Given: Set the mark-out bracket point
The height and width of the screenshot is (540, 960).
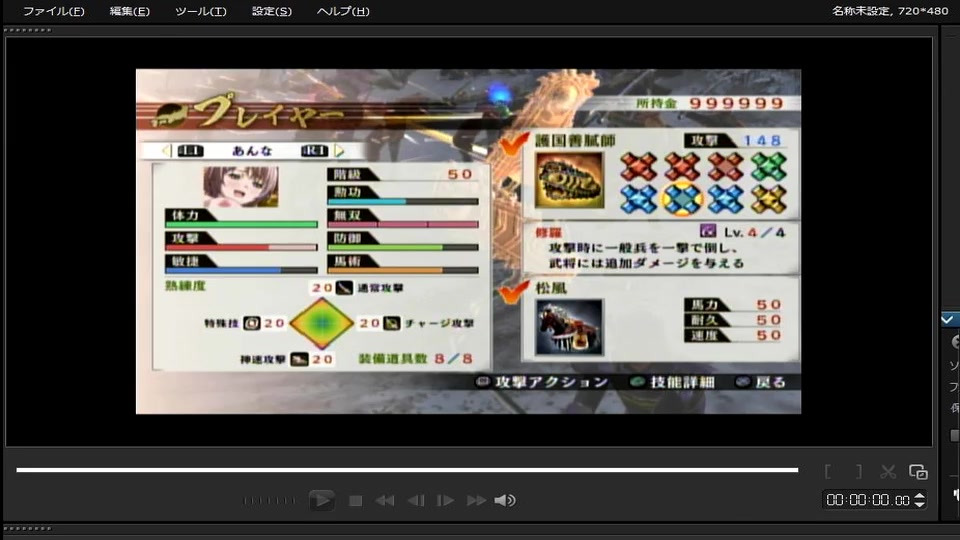Looking at the screenshot, I should click(858, 471).
